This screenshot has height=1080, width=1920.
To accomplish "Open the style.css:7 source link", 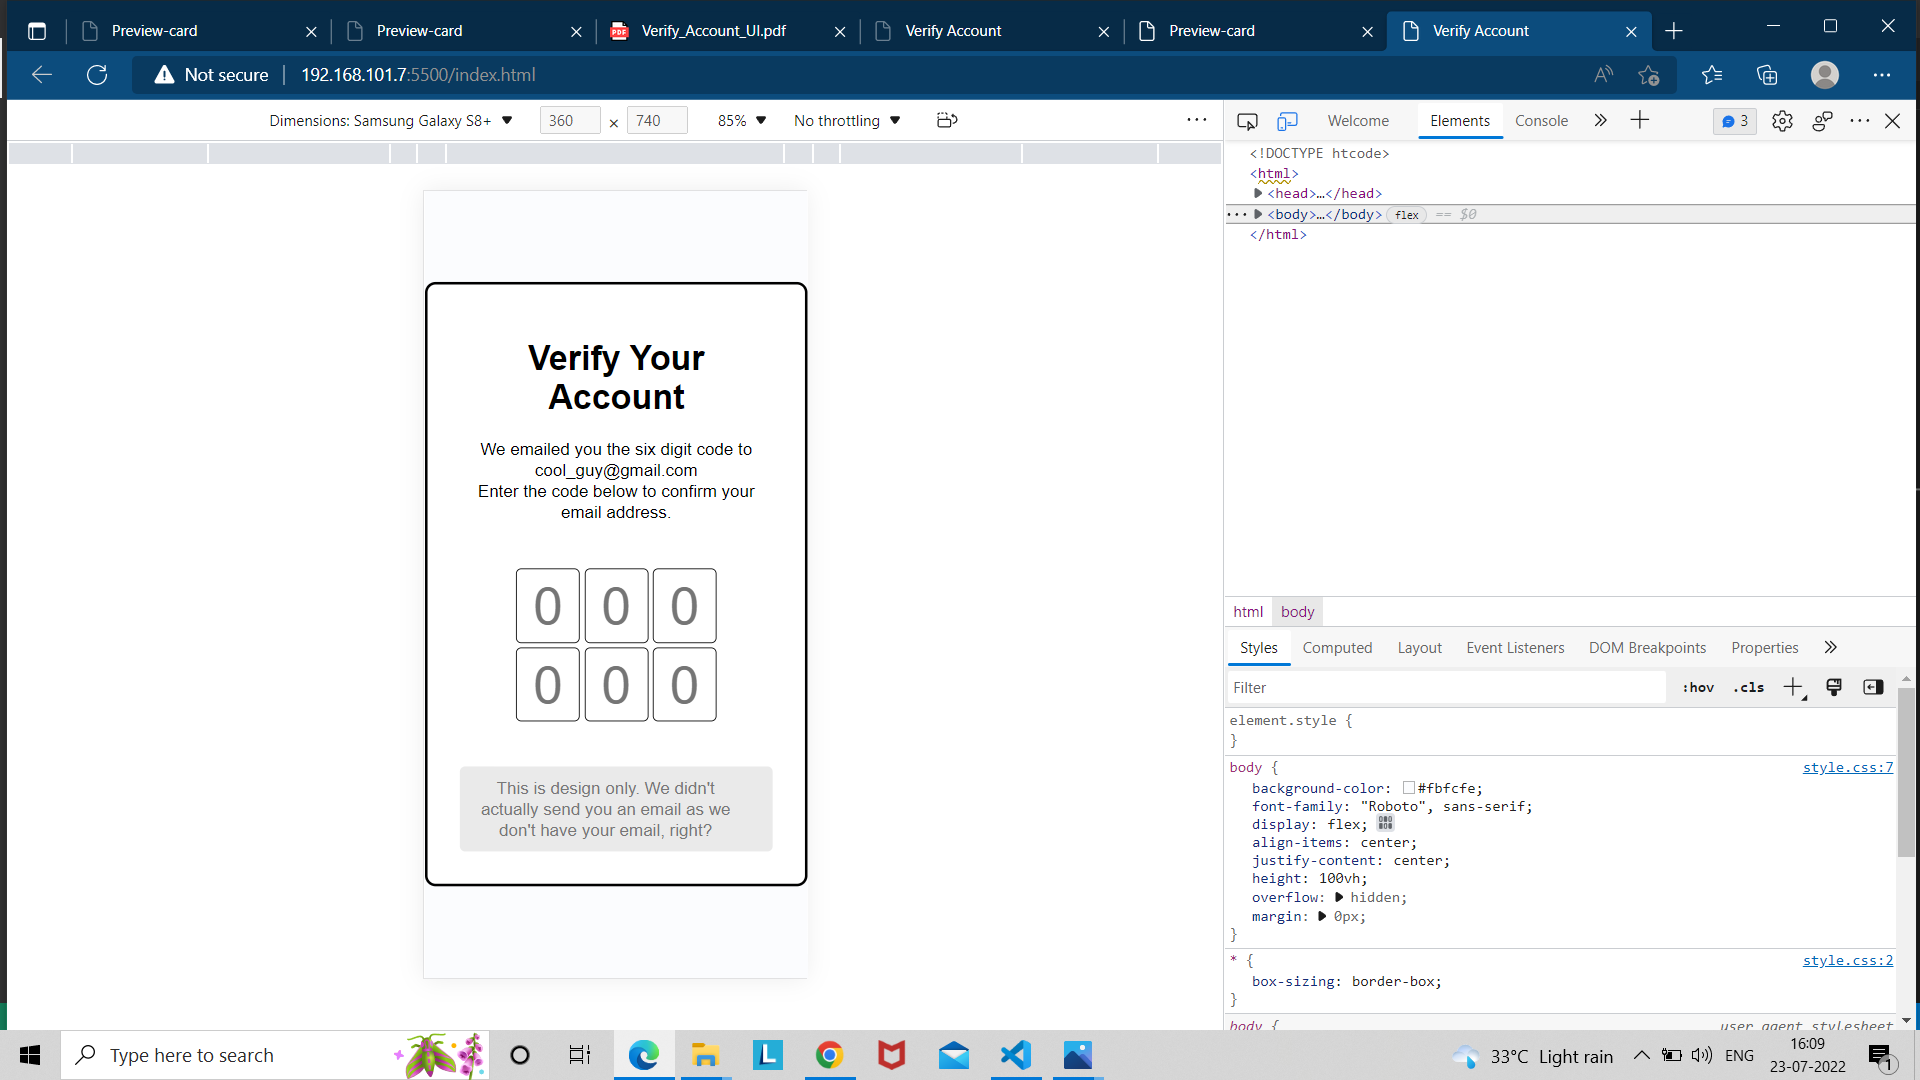I will [1847, 767].
